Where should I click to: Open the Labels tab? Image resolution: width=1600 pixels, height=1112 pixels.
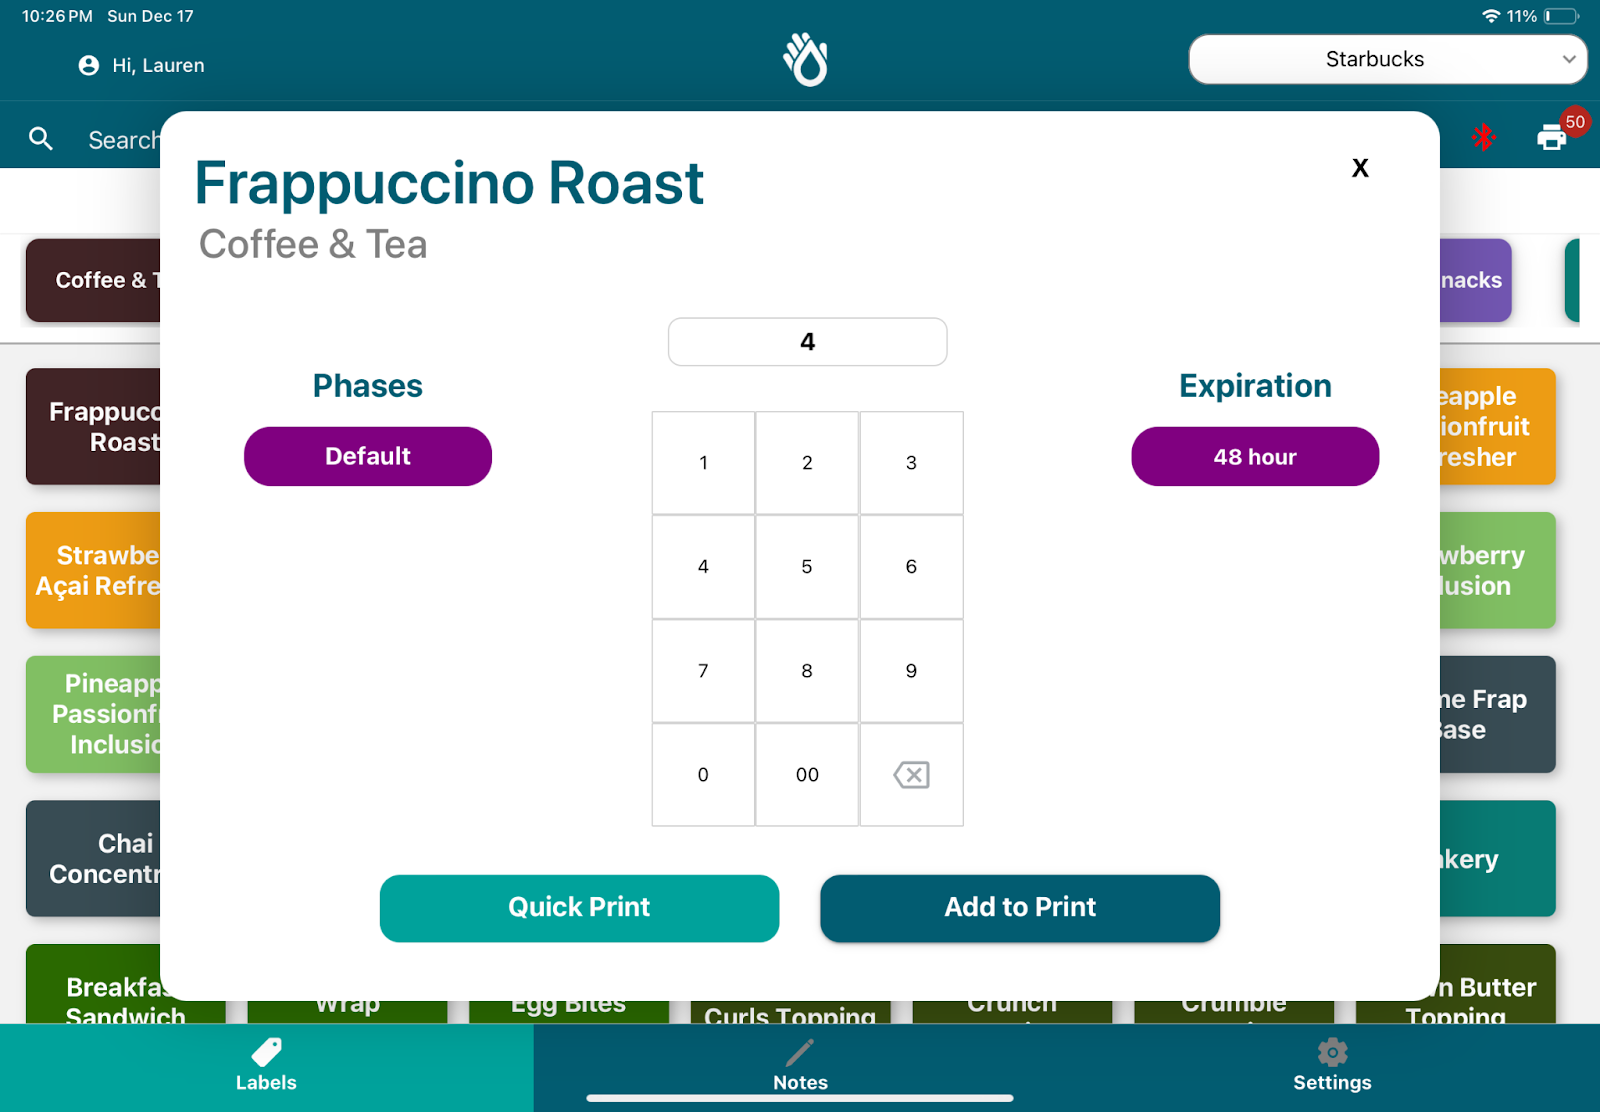266,1066
